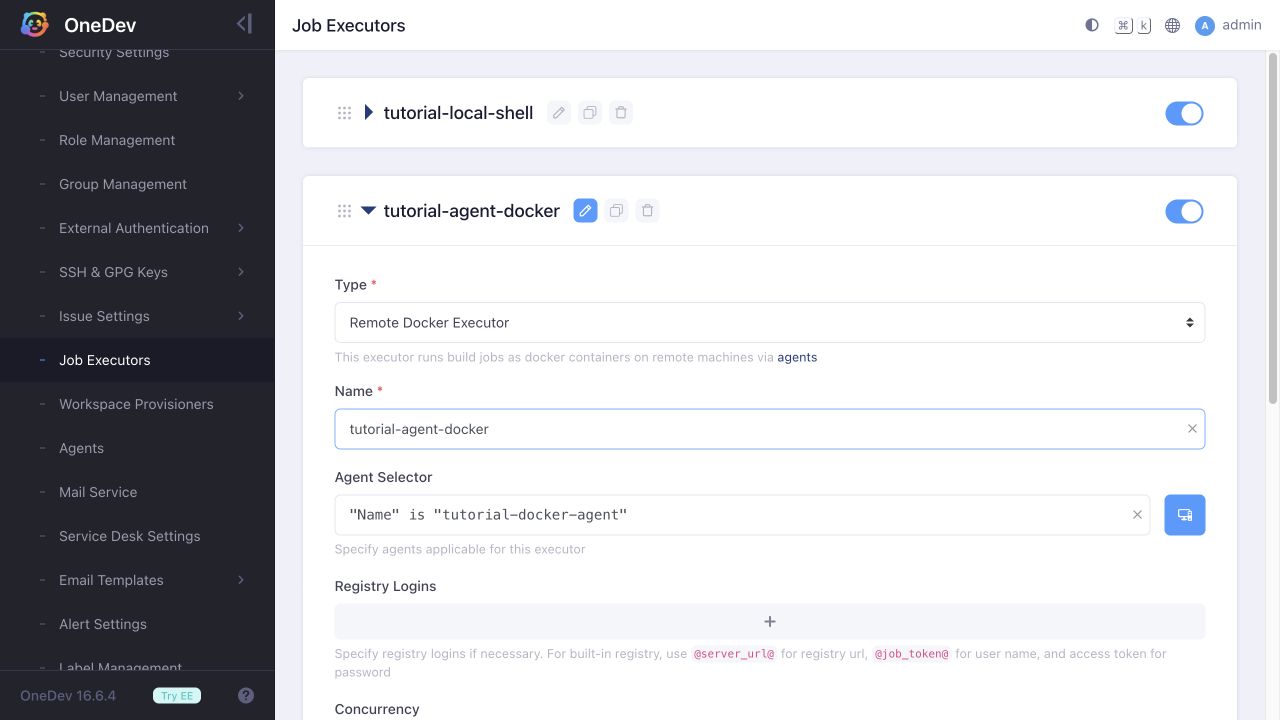This screenshot has height=720, width=1280.
Task: Switch dark mode theme icon
Action: (1092, 25)
